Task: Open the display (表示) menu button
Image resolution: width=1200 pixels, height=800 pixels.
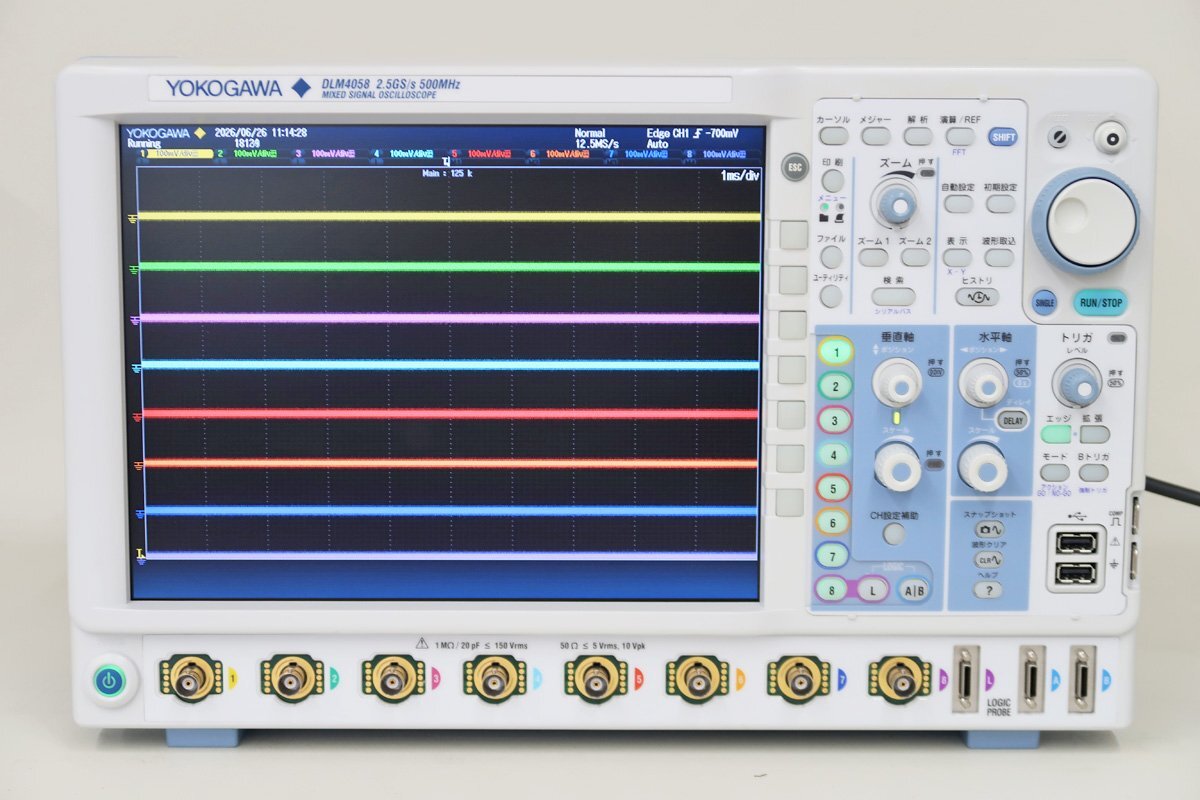Action: [x=958, y=258]
